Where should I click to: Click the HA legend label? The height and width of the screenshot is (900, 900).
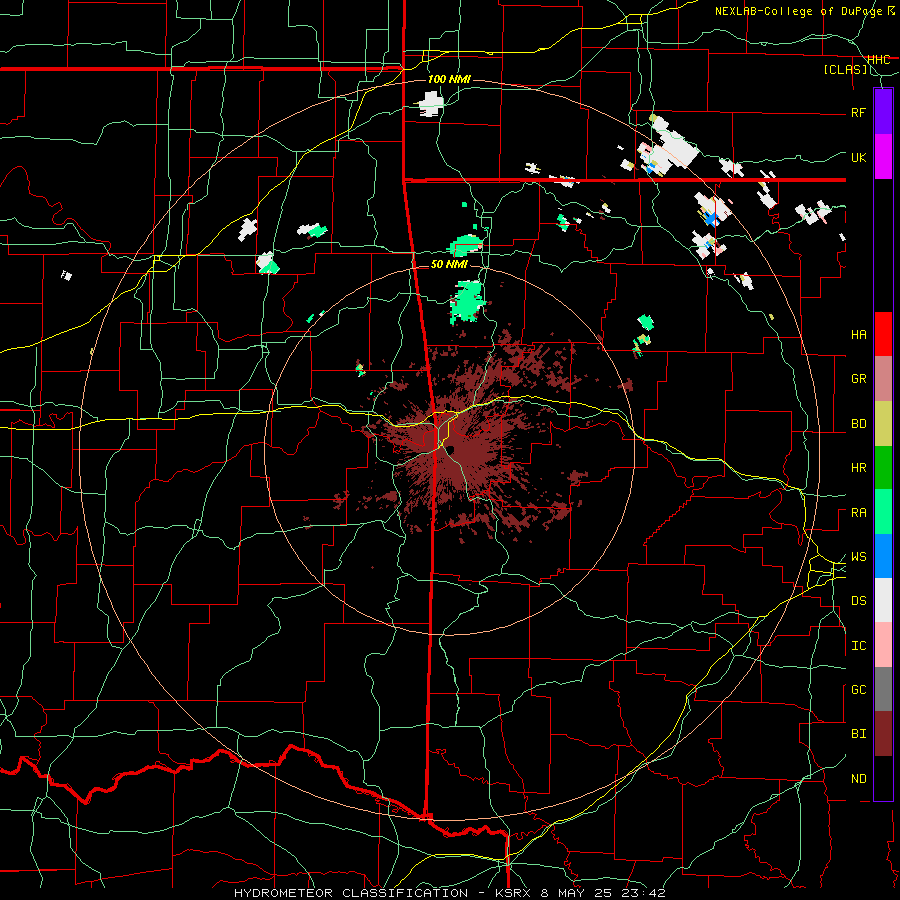tap(859, 335)
